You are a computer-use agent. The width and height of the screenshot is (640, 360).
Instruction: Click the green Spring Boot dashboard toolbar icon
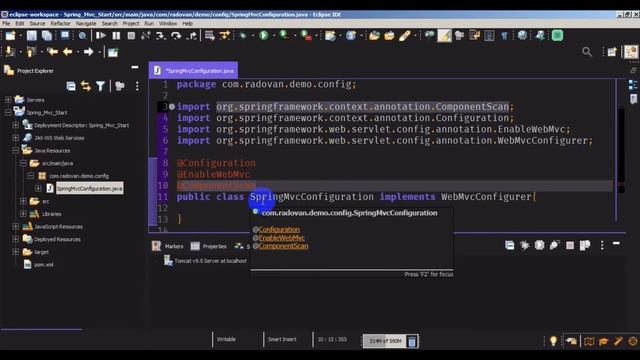click(x=558, y=36)
